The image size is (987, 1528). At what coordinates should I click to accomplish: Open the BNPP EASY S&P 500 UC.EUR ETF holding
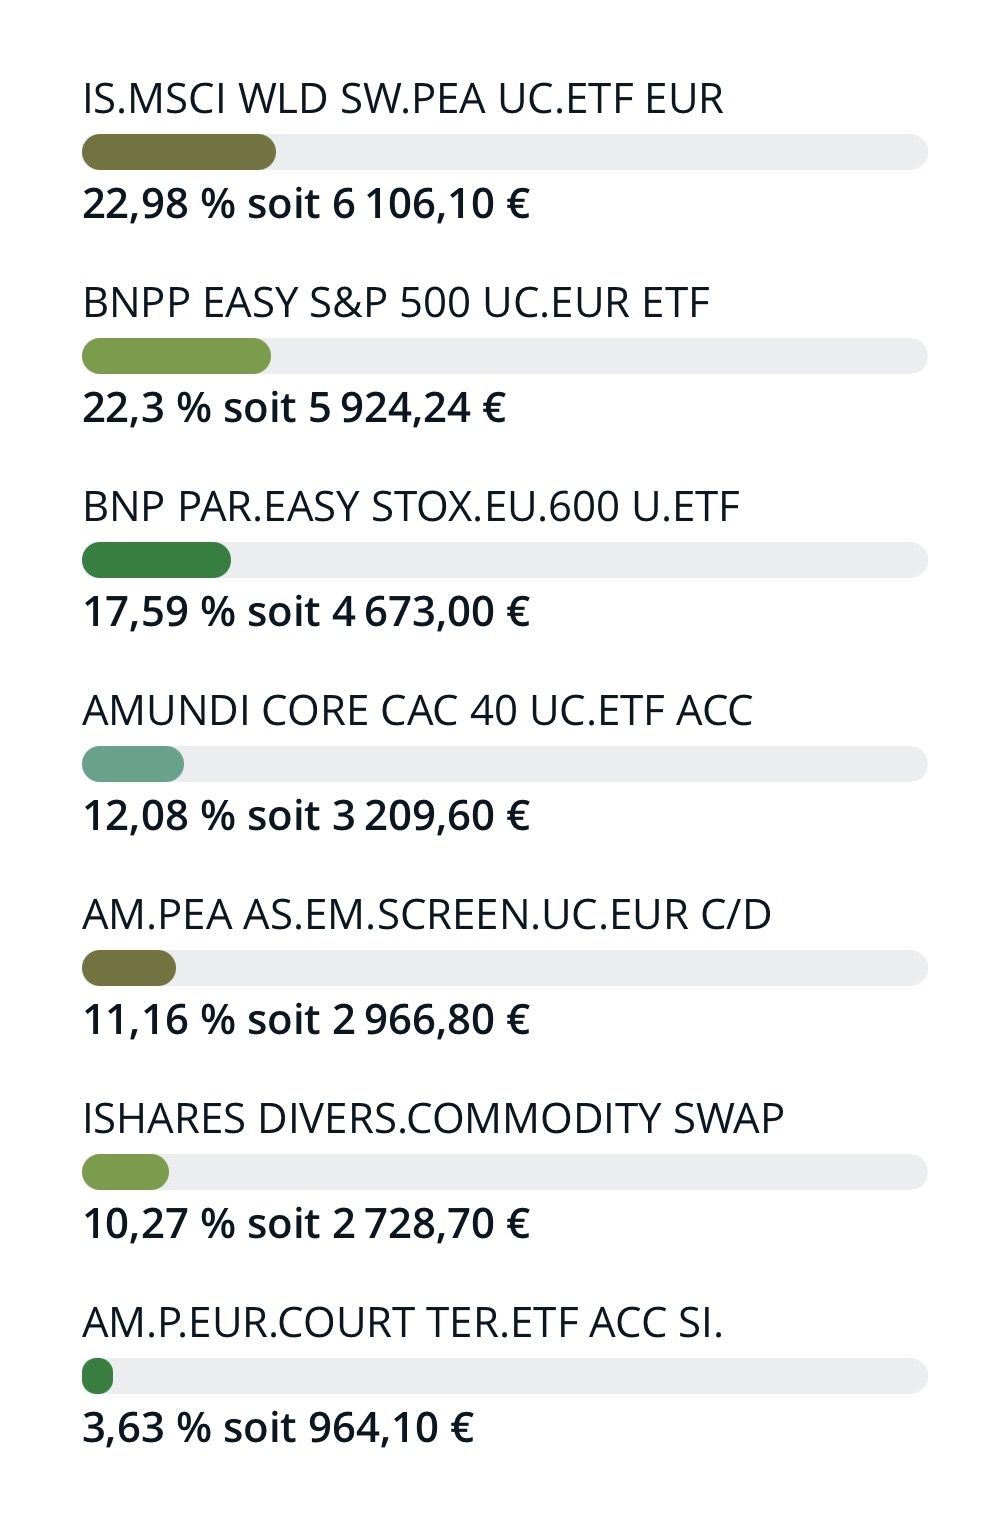pyautogui.click(x=396, y=303)
